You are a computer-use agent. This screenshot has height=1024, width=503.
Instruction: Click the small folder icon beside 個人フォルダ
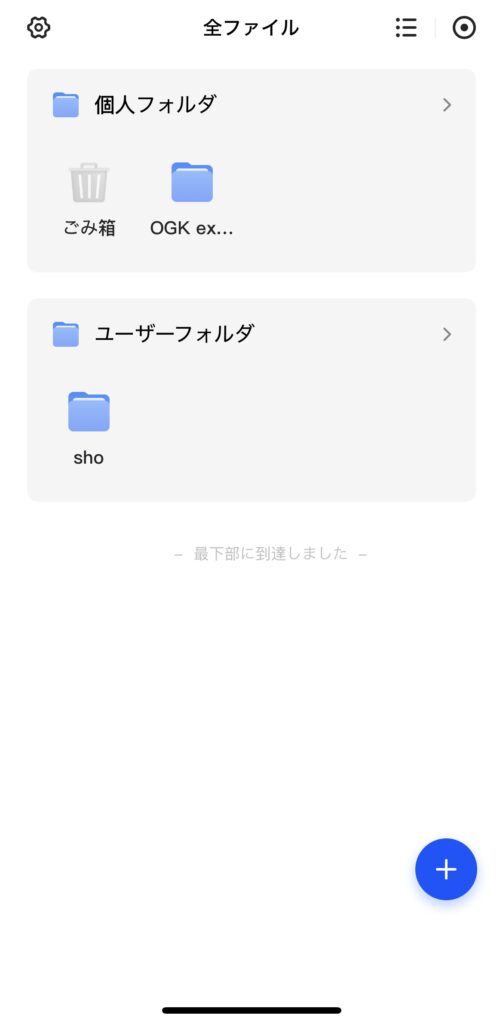(x=66, y=105)
